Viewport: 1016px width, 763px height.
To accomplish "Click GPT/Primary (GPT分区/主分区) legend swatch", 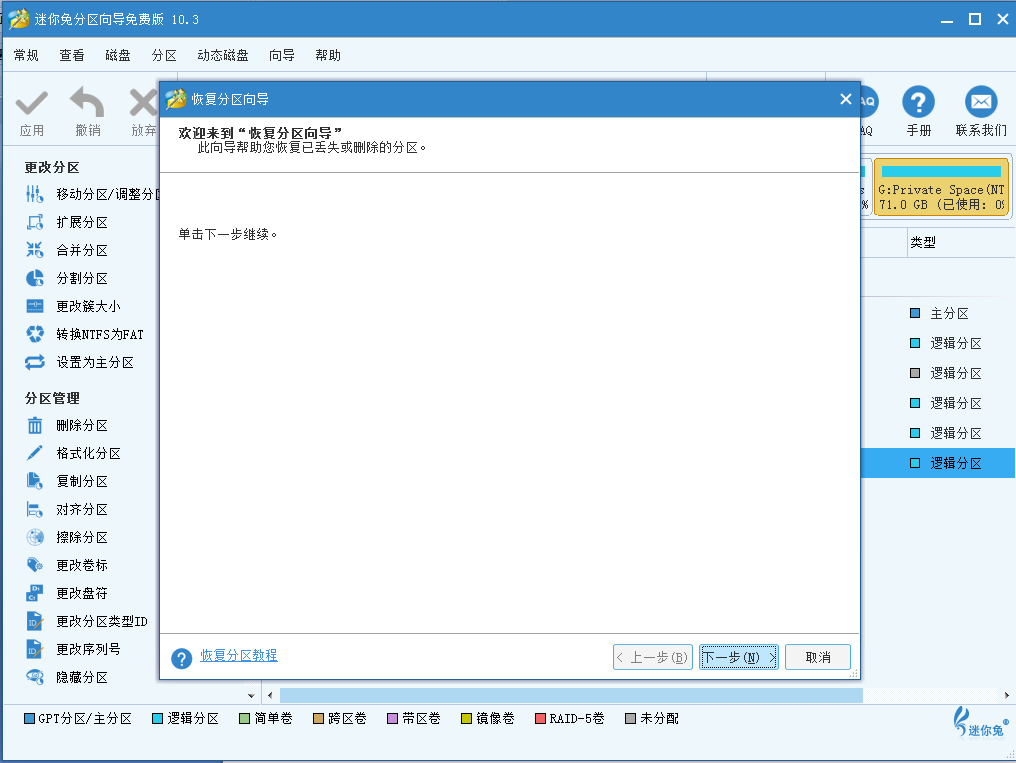I will click(29, 718).
